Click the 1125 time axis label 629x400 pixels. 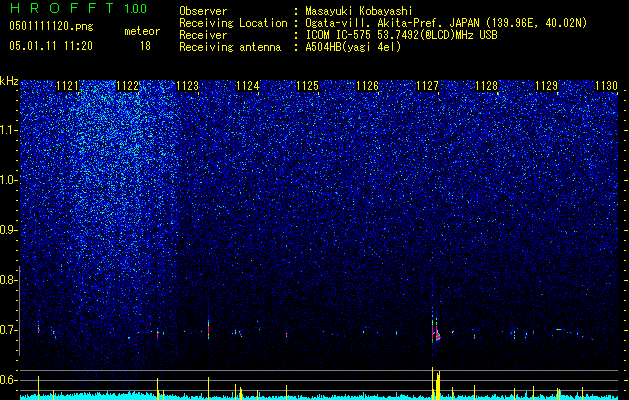coord(307,85)
